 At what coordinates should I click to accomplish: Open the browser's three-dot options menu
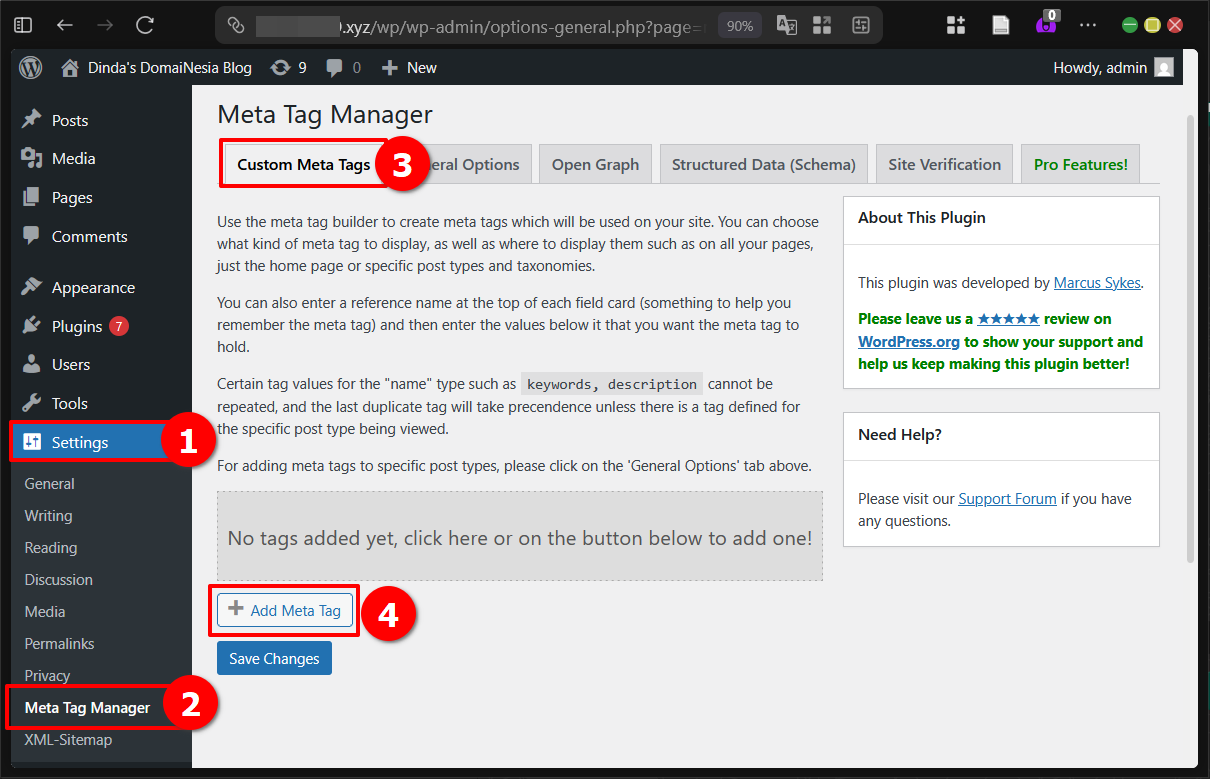(1088, 25)
